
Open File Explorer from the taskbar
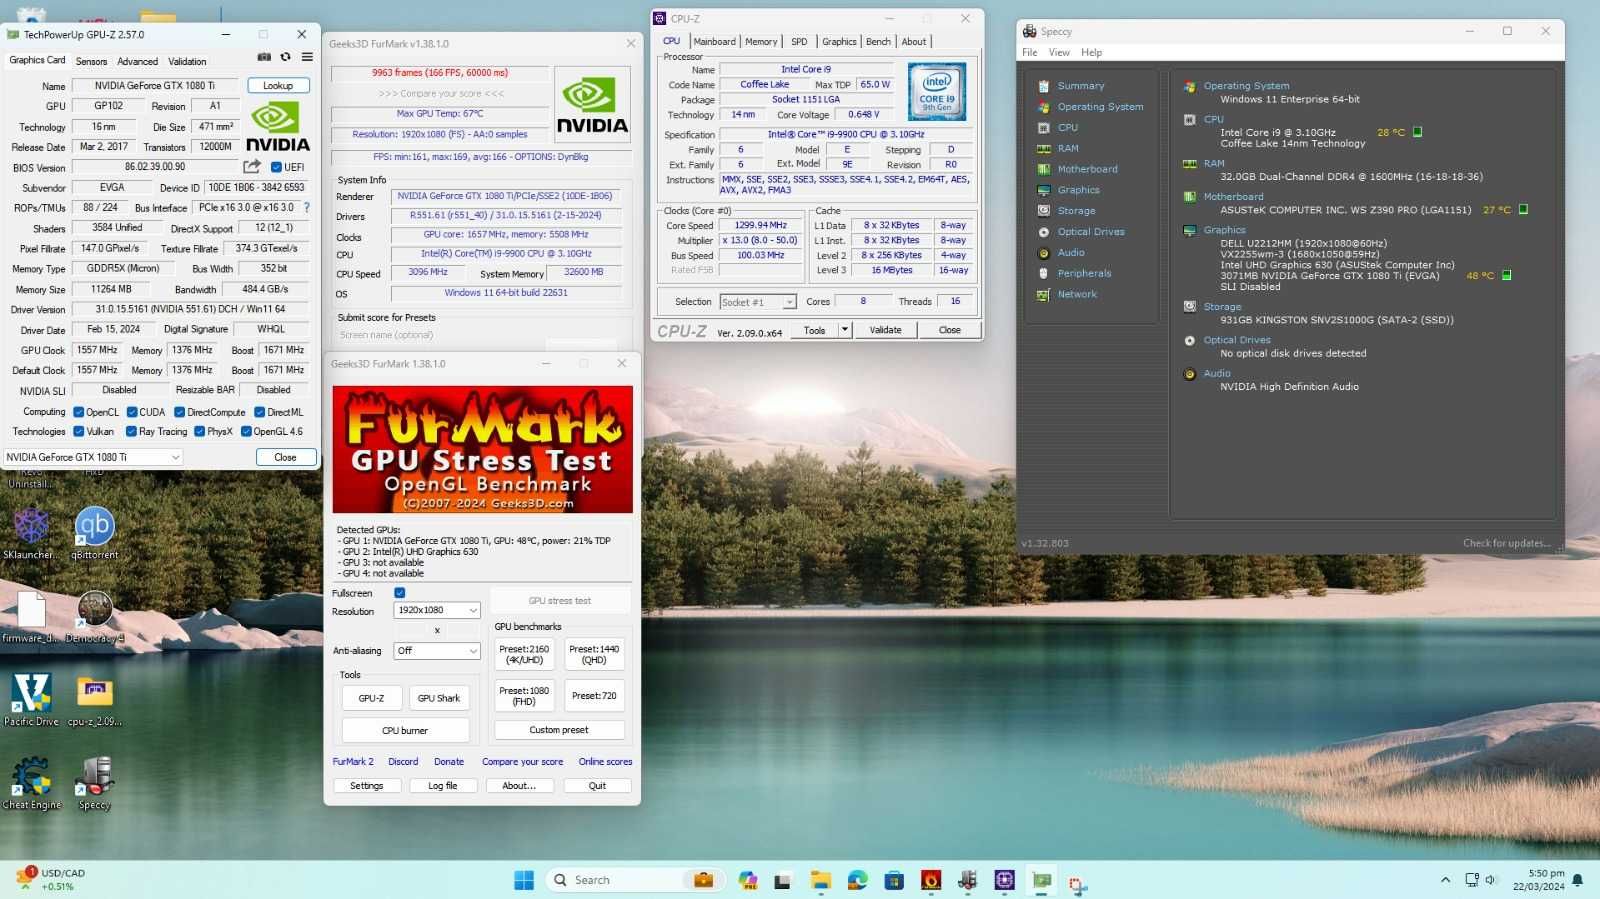821,880
